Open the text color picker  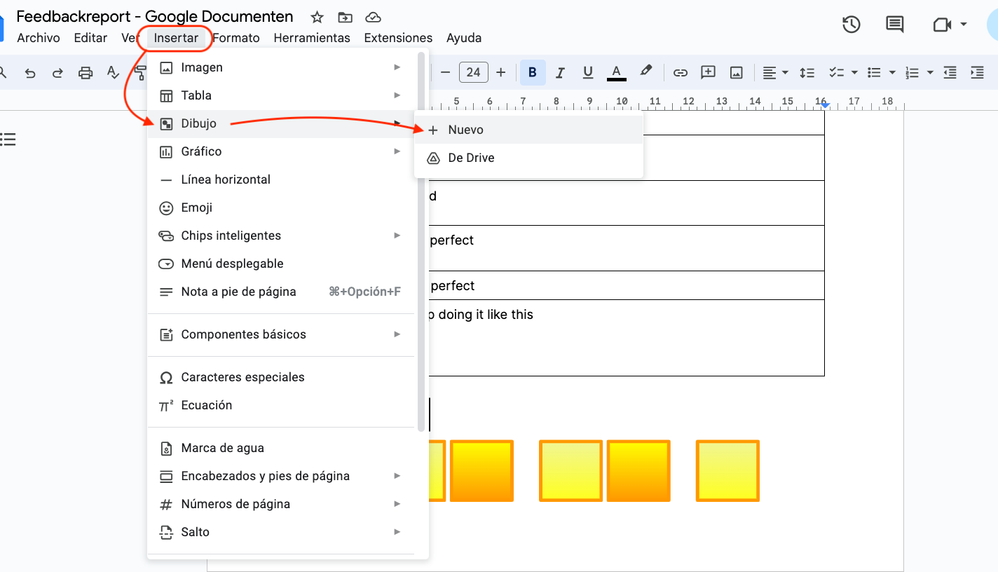pos(616,73)
